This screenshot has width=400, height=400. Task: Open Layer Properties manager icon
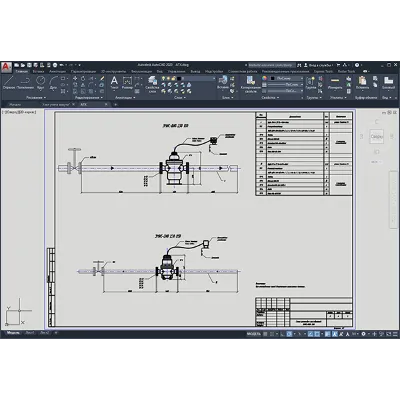[152, 84]
